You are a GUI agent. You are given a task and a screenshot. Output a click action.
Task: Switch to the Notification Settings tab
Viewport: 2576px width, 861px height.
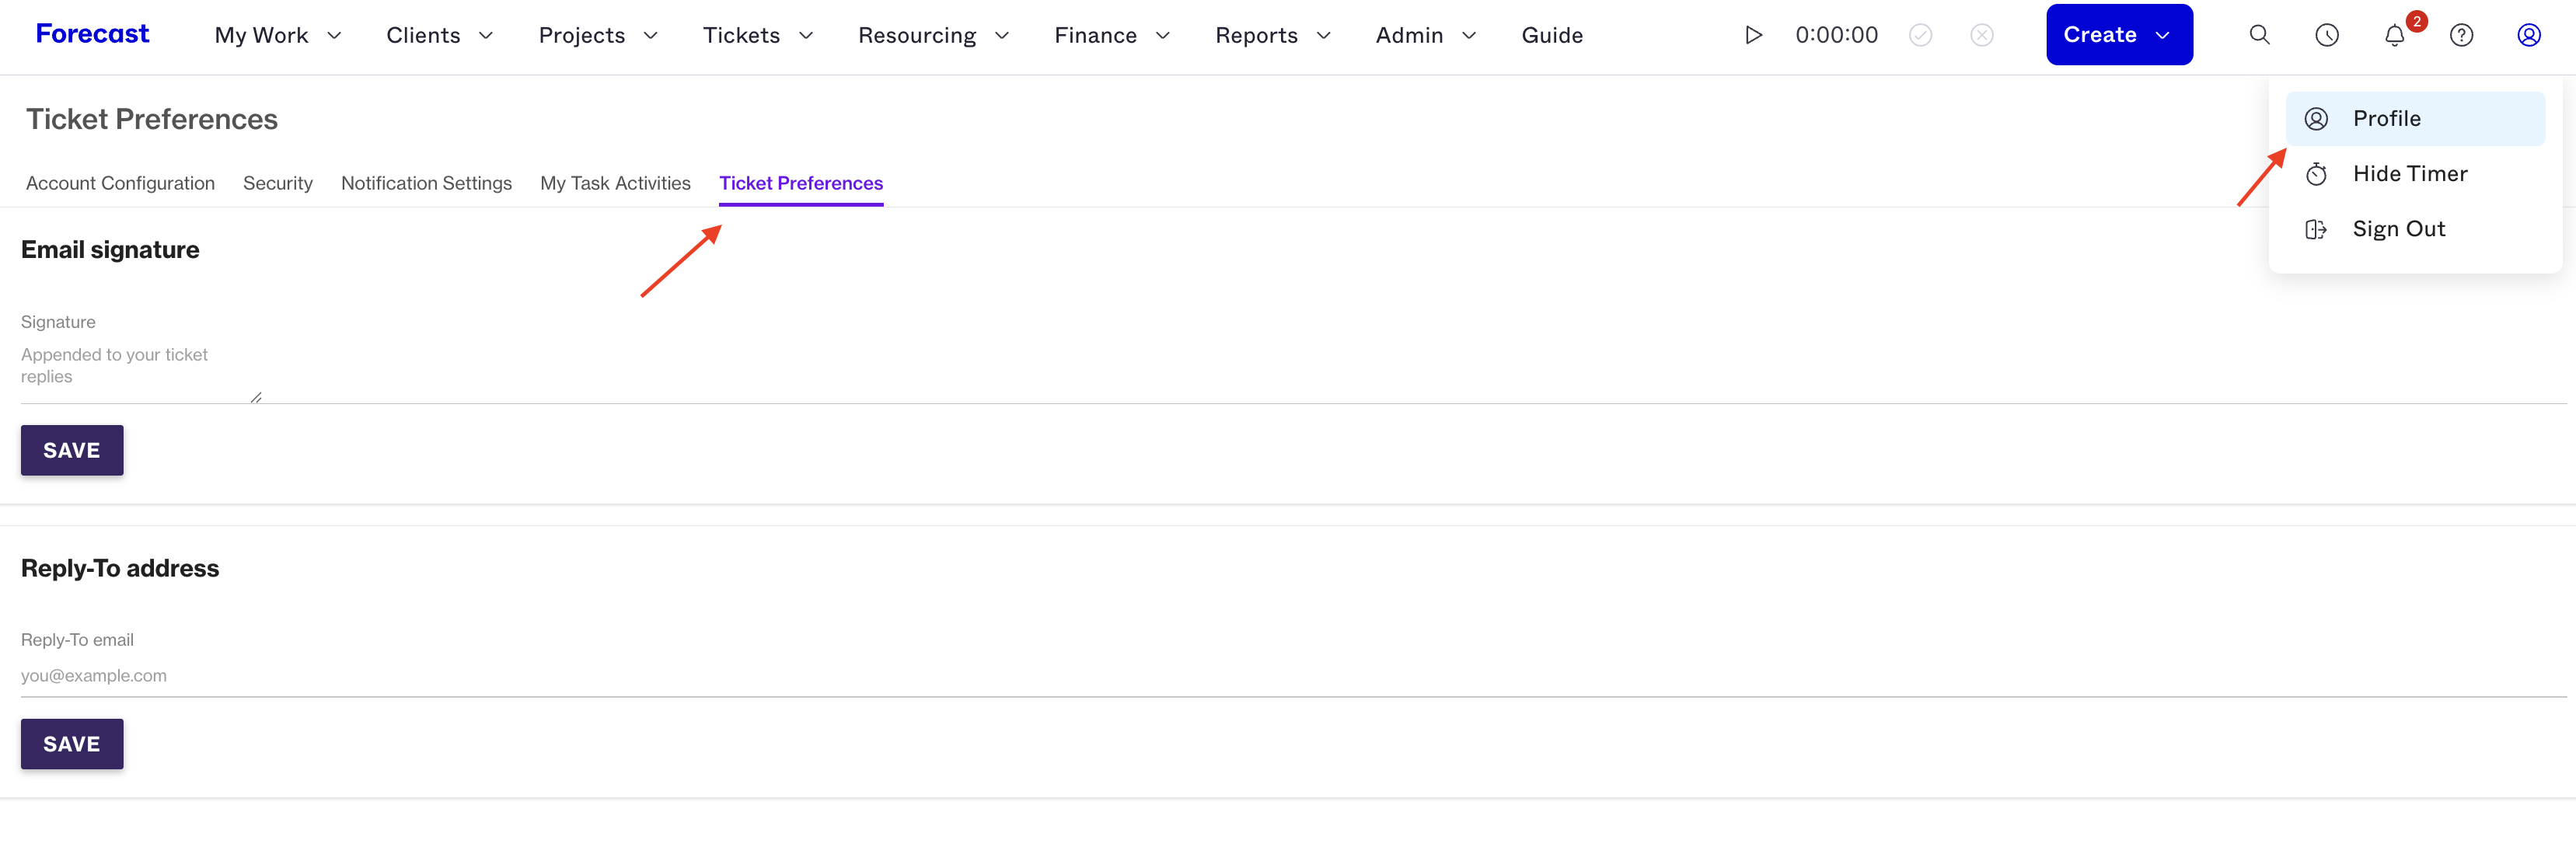pyautogui.click(x=426, y=184)
